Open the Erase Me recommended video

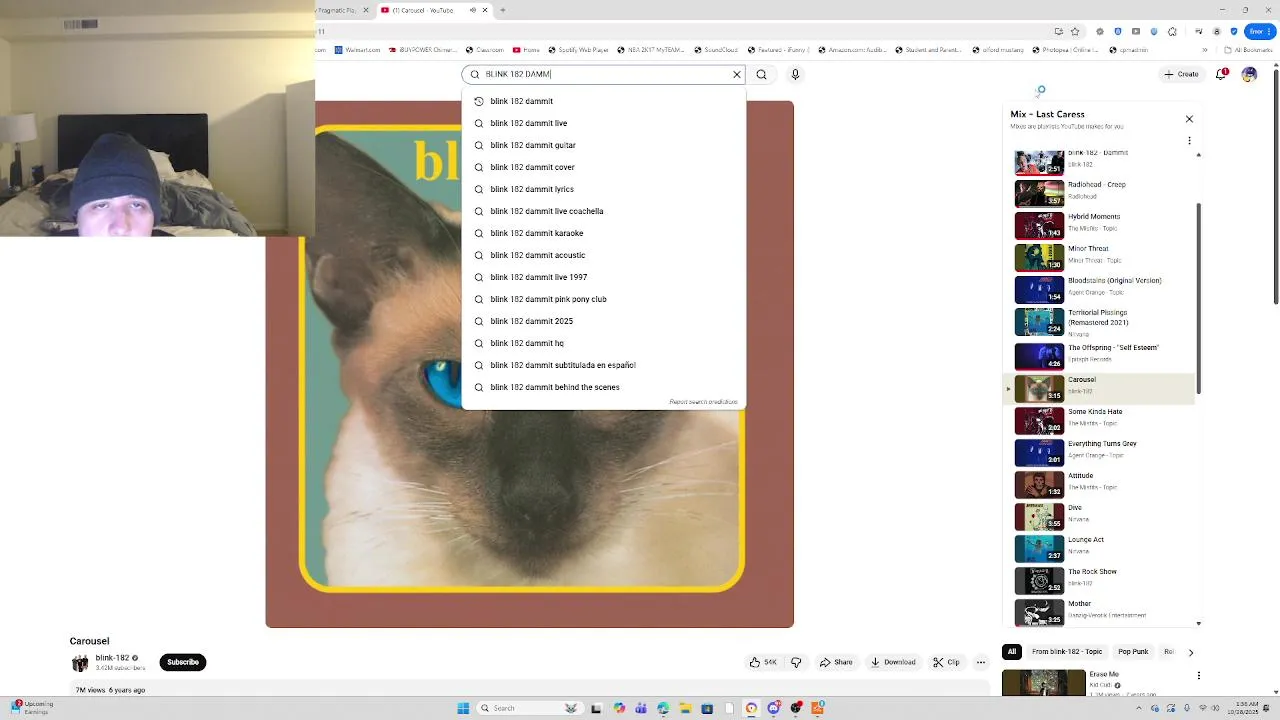pos(1044,683)
